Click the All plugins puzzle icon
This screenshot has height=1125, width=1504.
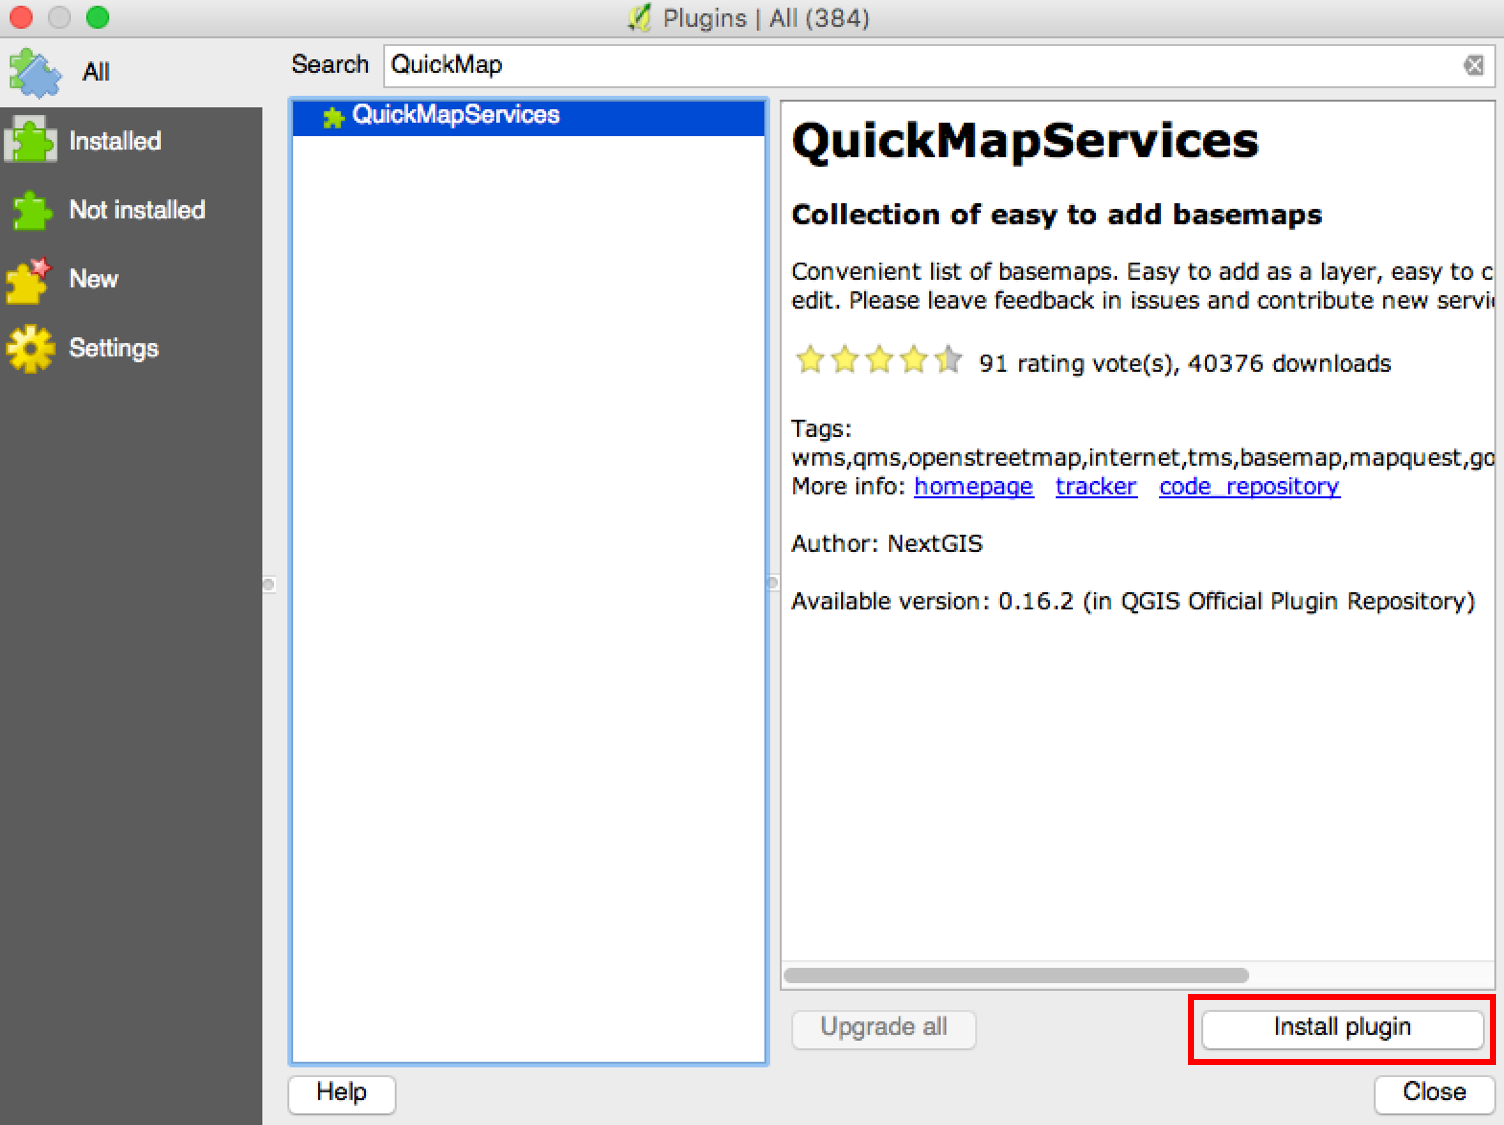point(34,73)
